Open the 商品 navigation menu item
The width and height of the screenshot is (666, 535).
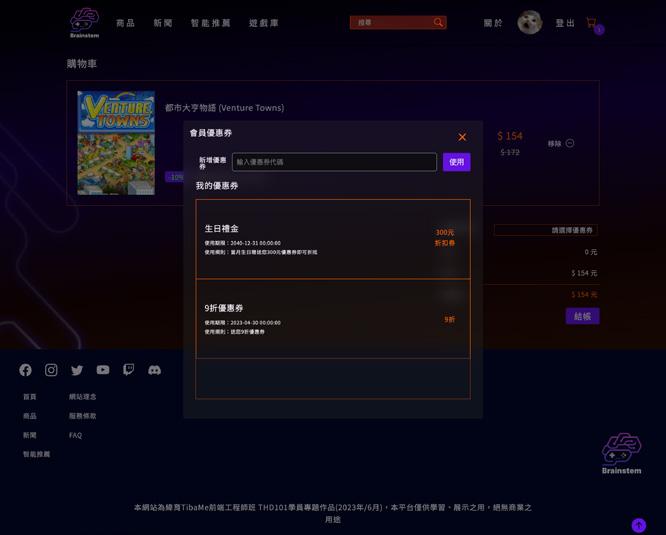coord(125,23)
